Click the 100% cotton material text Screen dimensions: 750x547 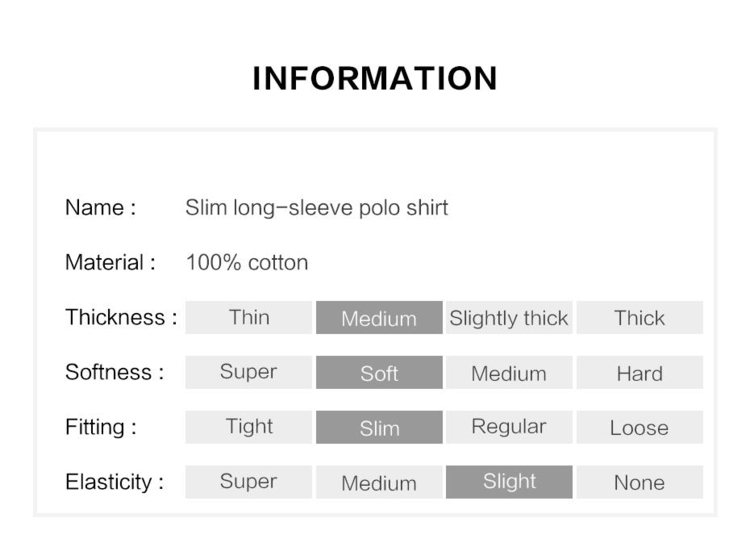[247, 263]
